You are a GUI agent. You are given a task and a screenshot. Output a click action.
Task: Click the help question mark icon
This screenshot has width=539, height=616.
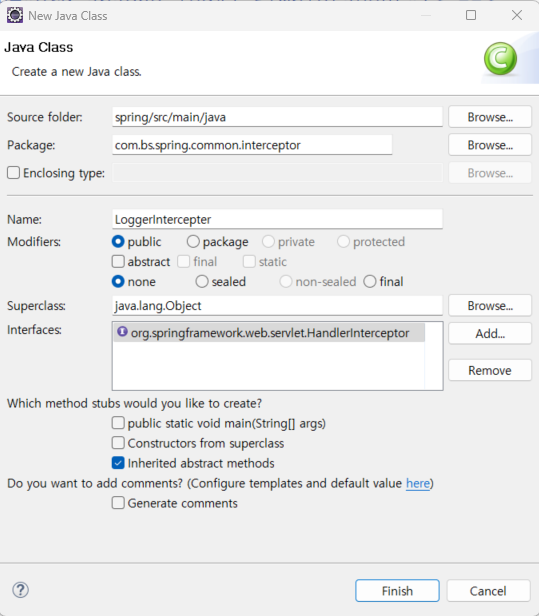tap(20, 590)
